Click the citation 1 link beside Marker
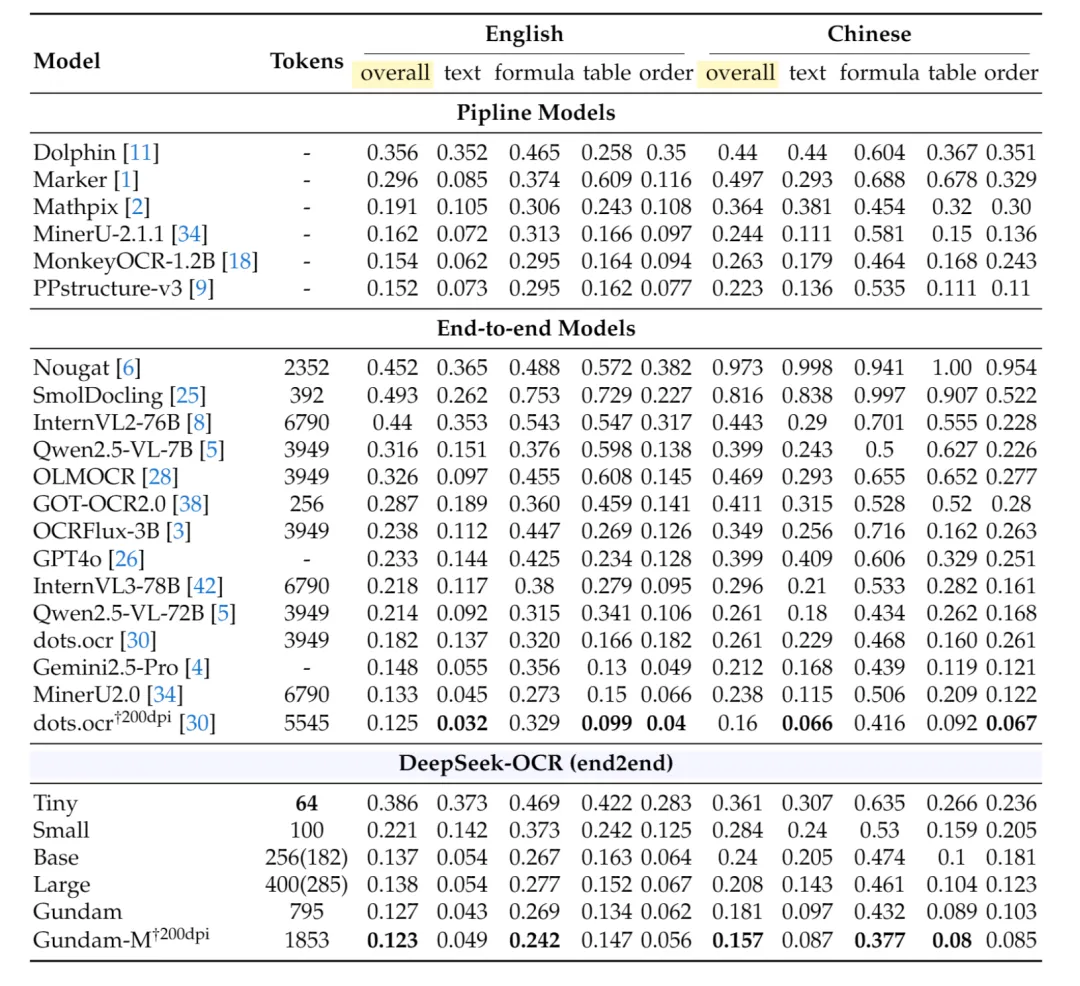 [125, 180]
